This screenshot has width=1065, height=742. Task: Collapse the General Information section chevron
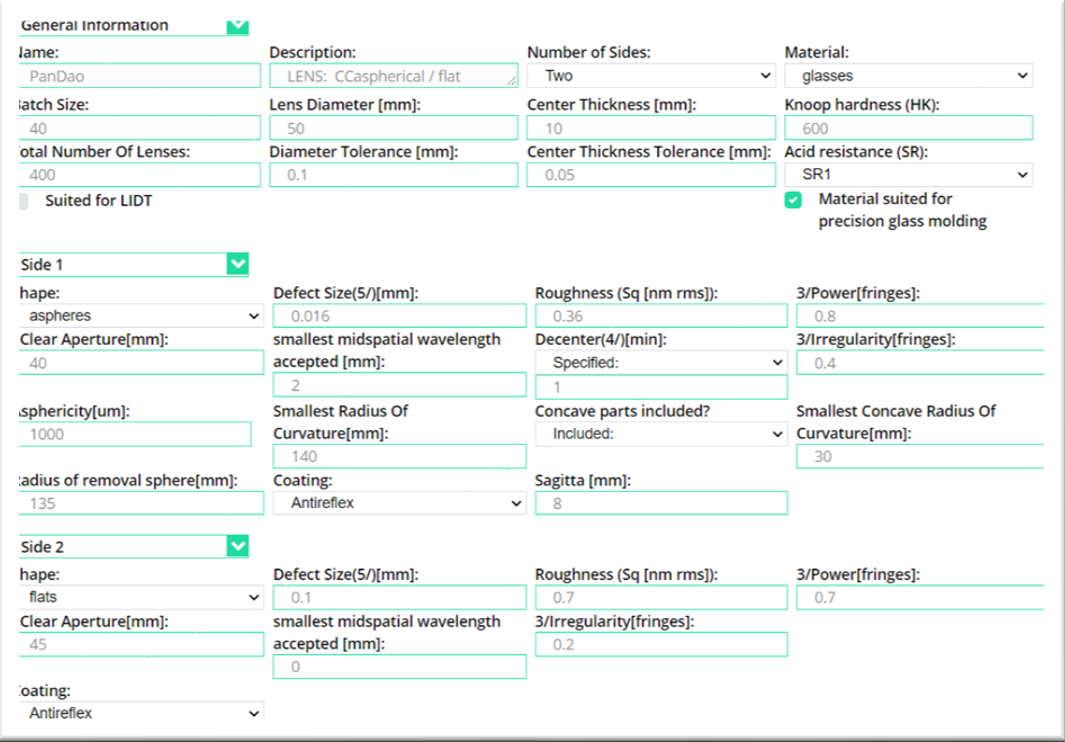pos(238,26)
